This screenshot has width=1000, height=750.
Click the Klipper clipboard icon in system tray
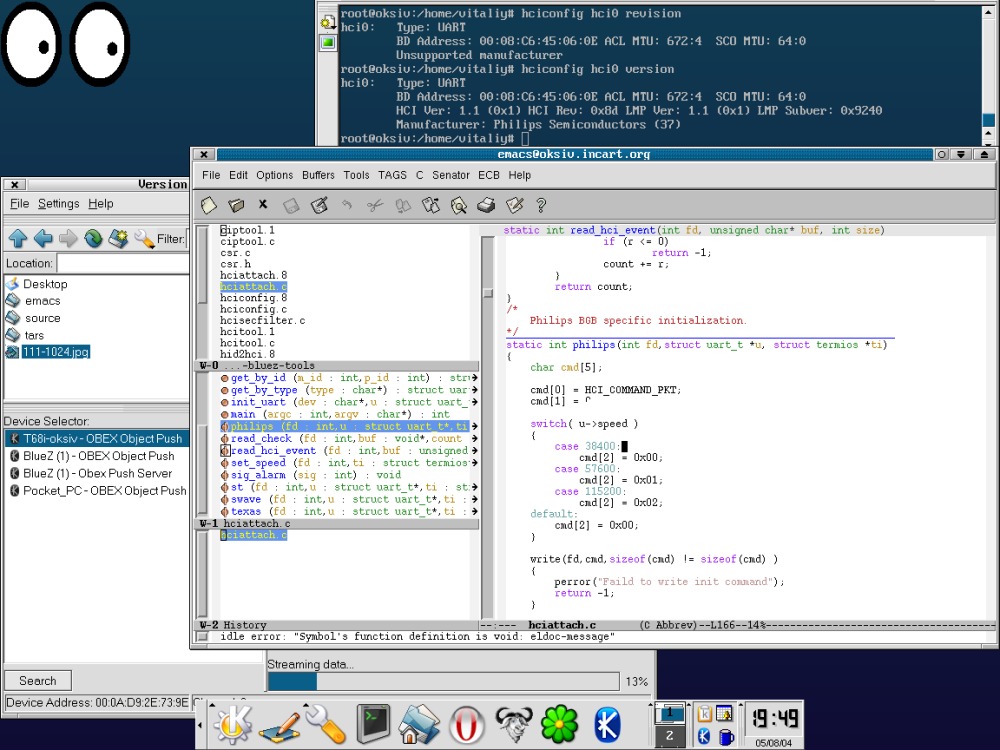click(704, 714)
